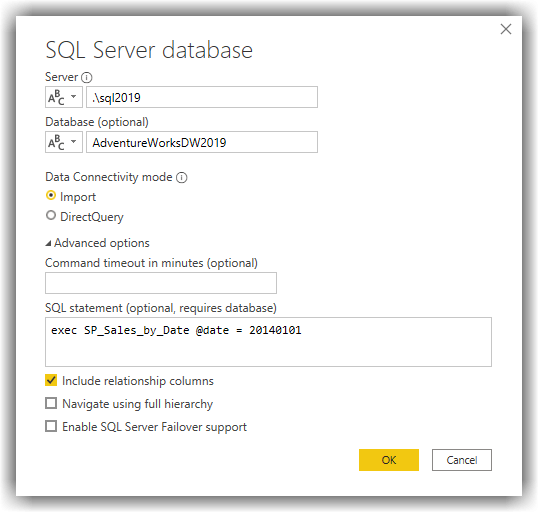
Task: Enable Navigate using full hierarchy
Action: click(x=51, y=403)
